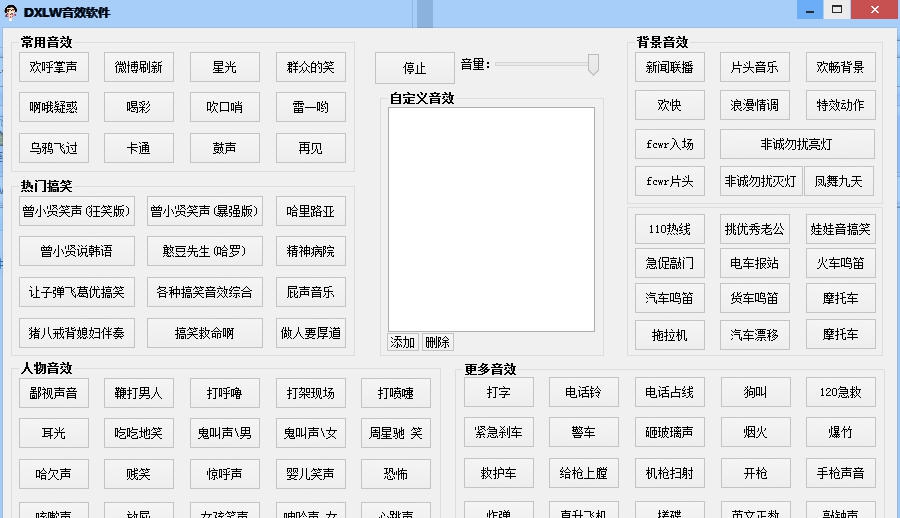Play the 片头音乐 intro music

[754, 67]
